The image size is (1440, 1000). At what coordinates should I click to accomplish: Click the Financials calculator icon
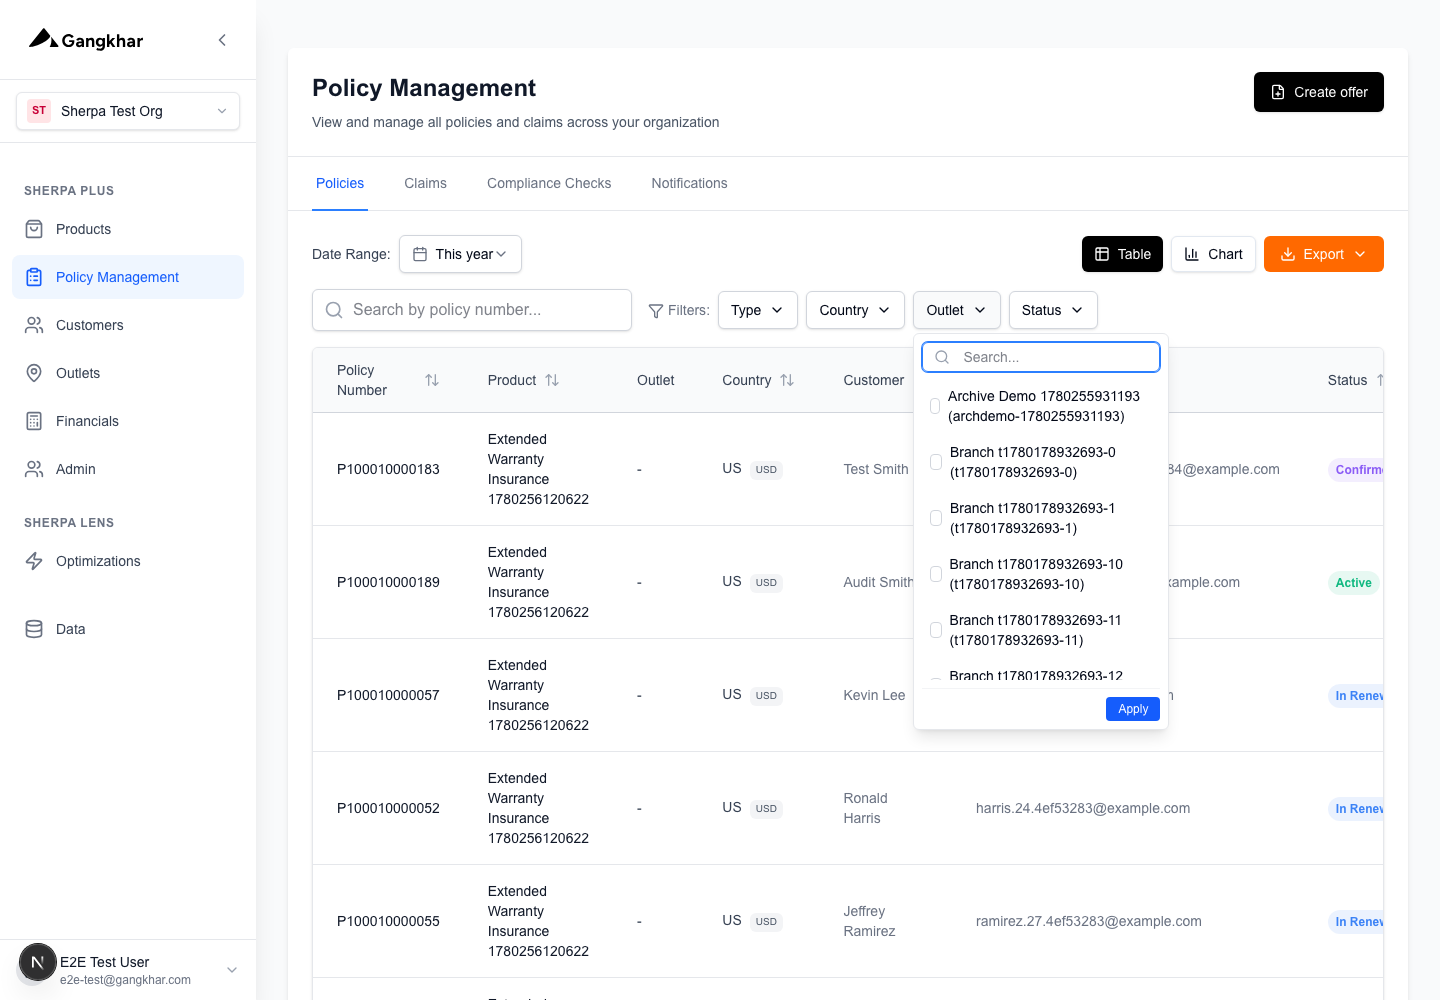point(34,421)
